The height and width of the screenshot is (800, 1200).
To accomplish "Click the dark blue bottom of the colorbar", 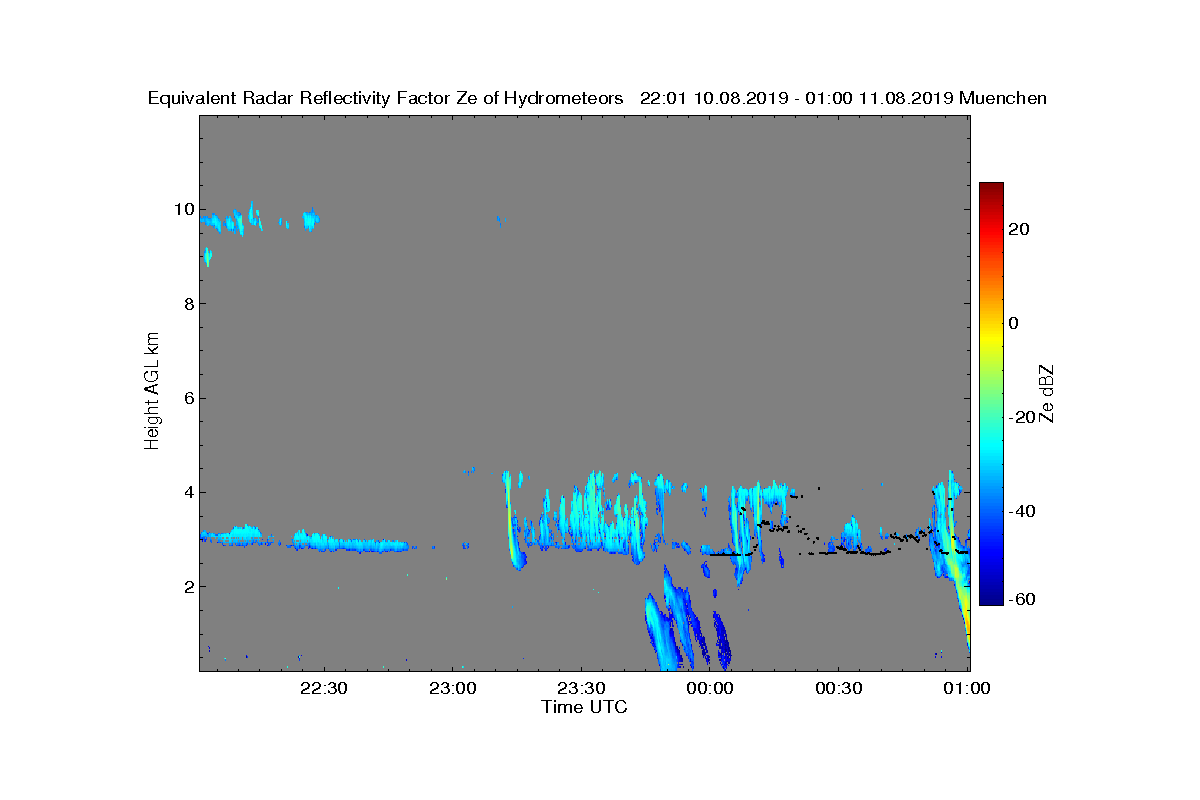I will [991, 598].
